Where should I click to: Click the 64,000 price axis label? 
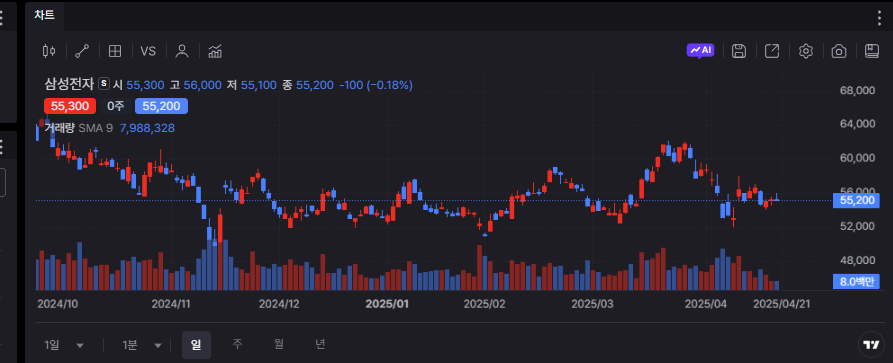857,124
